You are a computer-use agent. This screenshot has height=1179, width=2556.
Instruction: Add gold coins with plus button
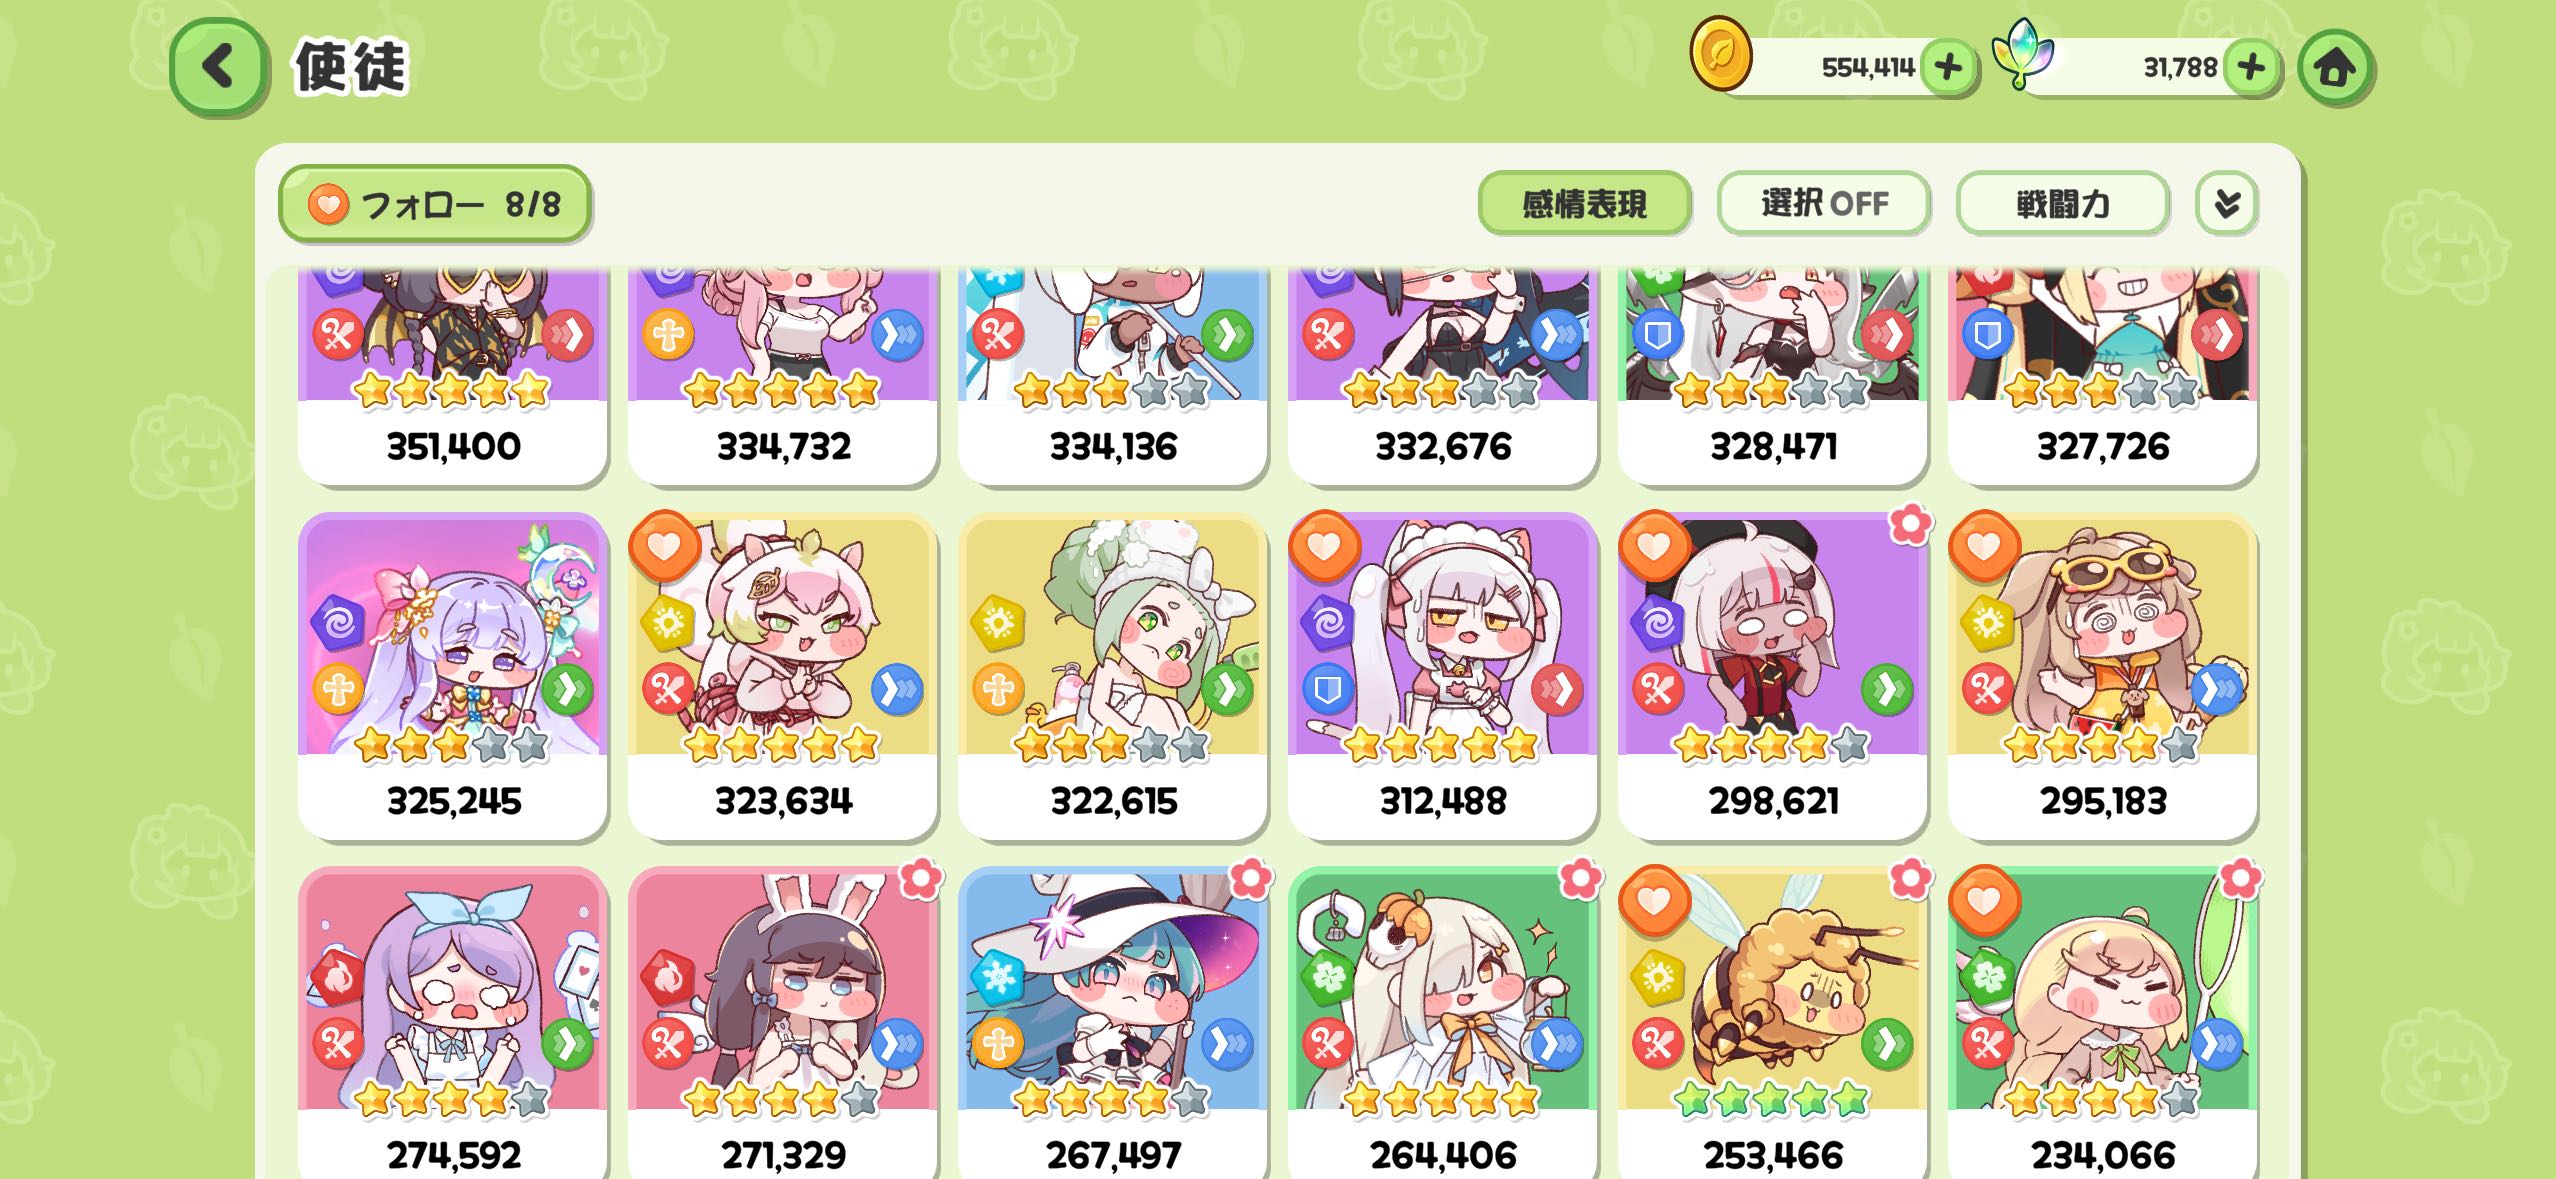pyautogui.click(x=1948, y=67)
